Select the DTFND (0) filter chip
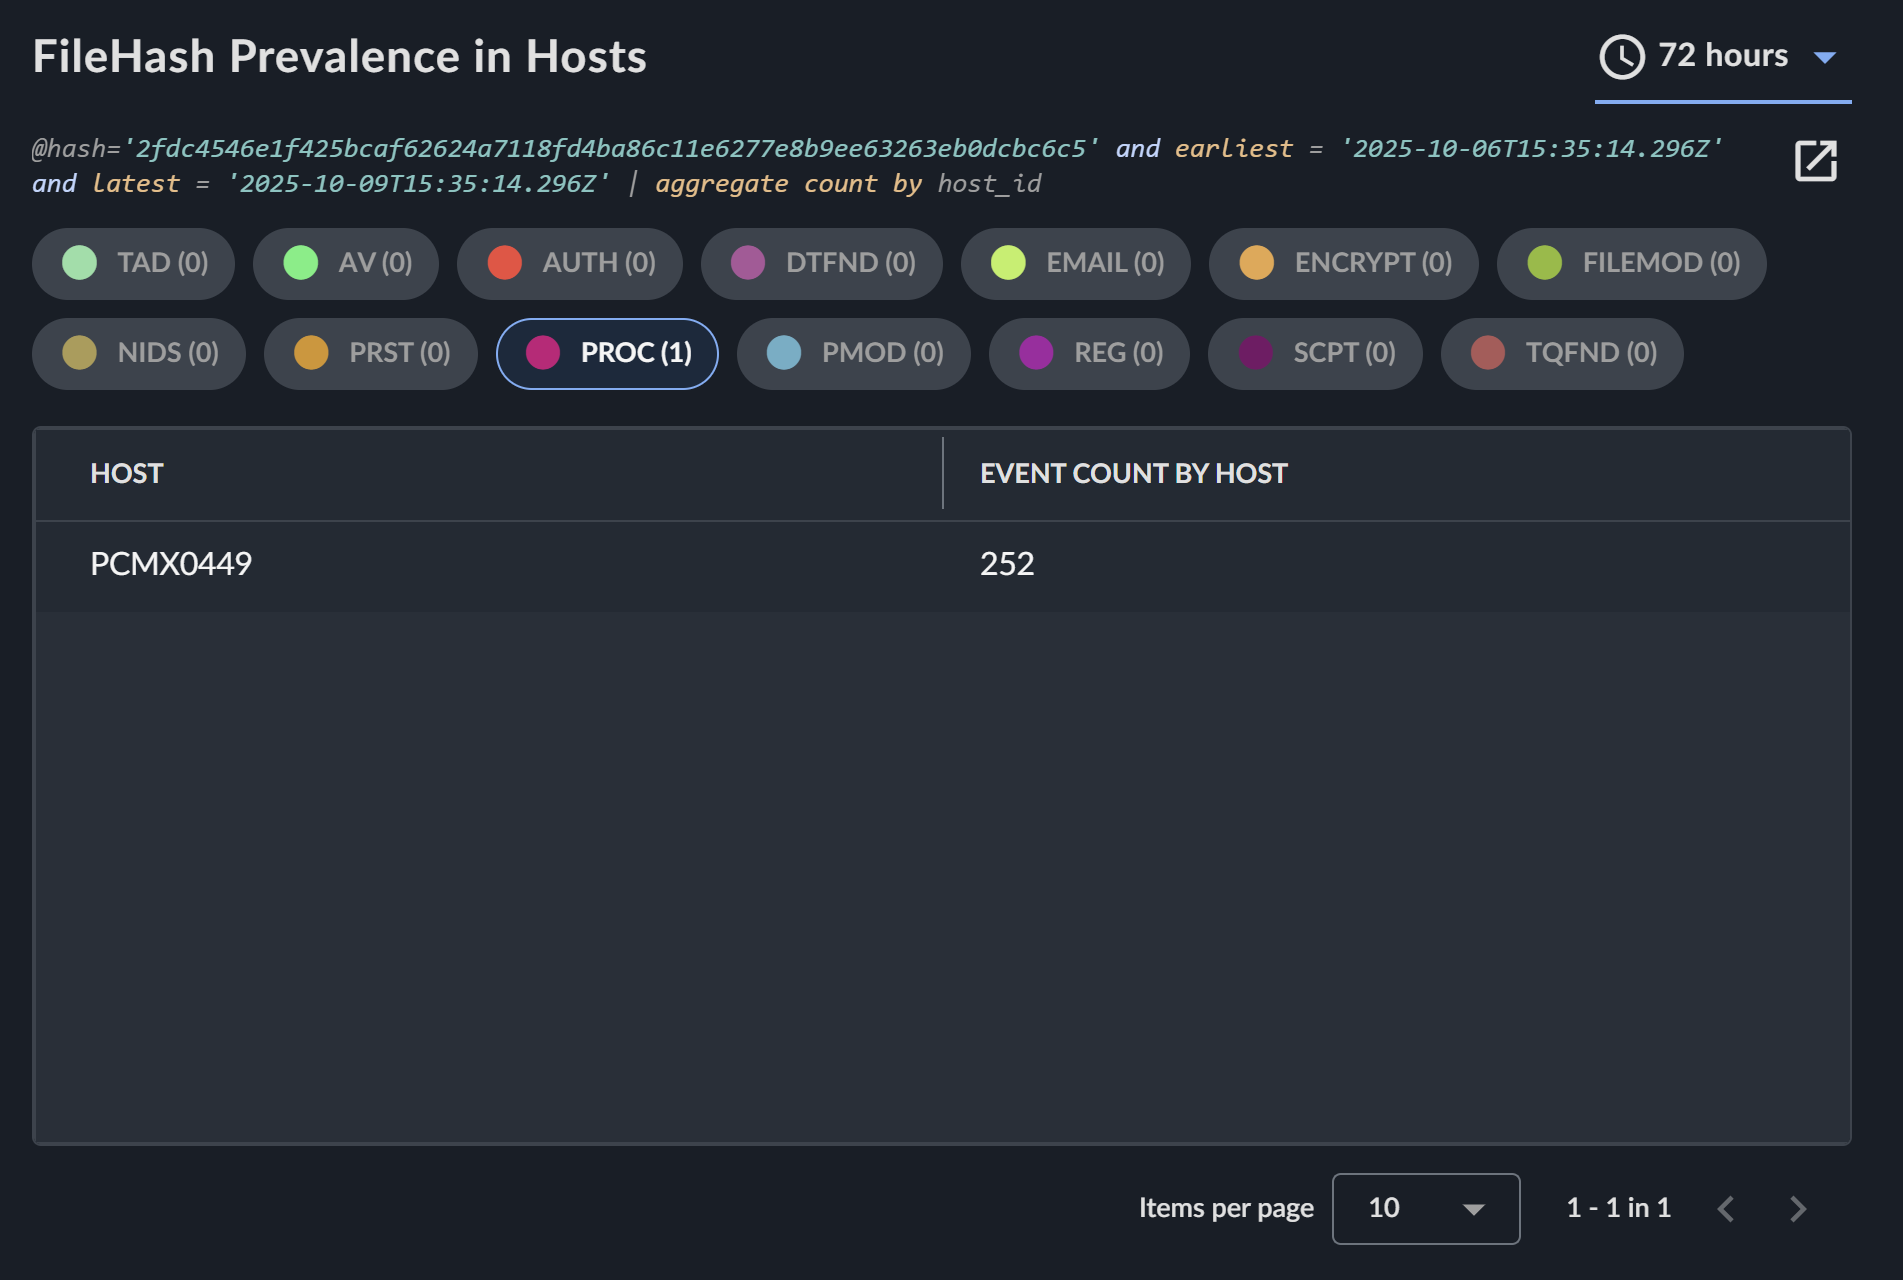This screenshot has height=1280, width=1903. tap(822, 263)
